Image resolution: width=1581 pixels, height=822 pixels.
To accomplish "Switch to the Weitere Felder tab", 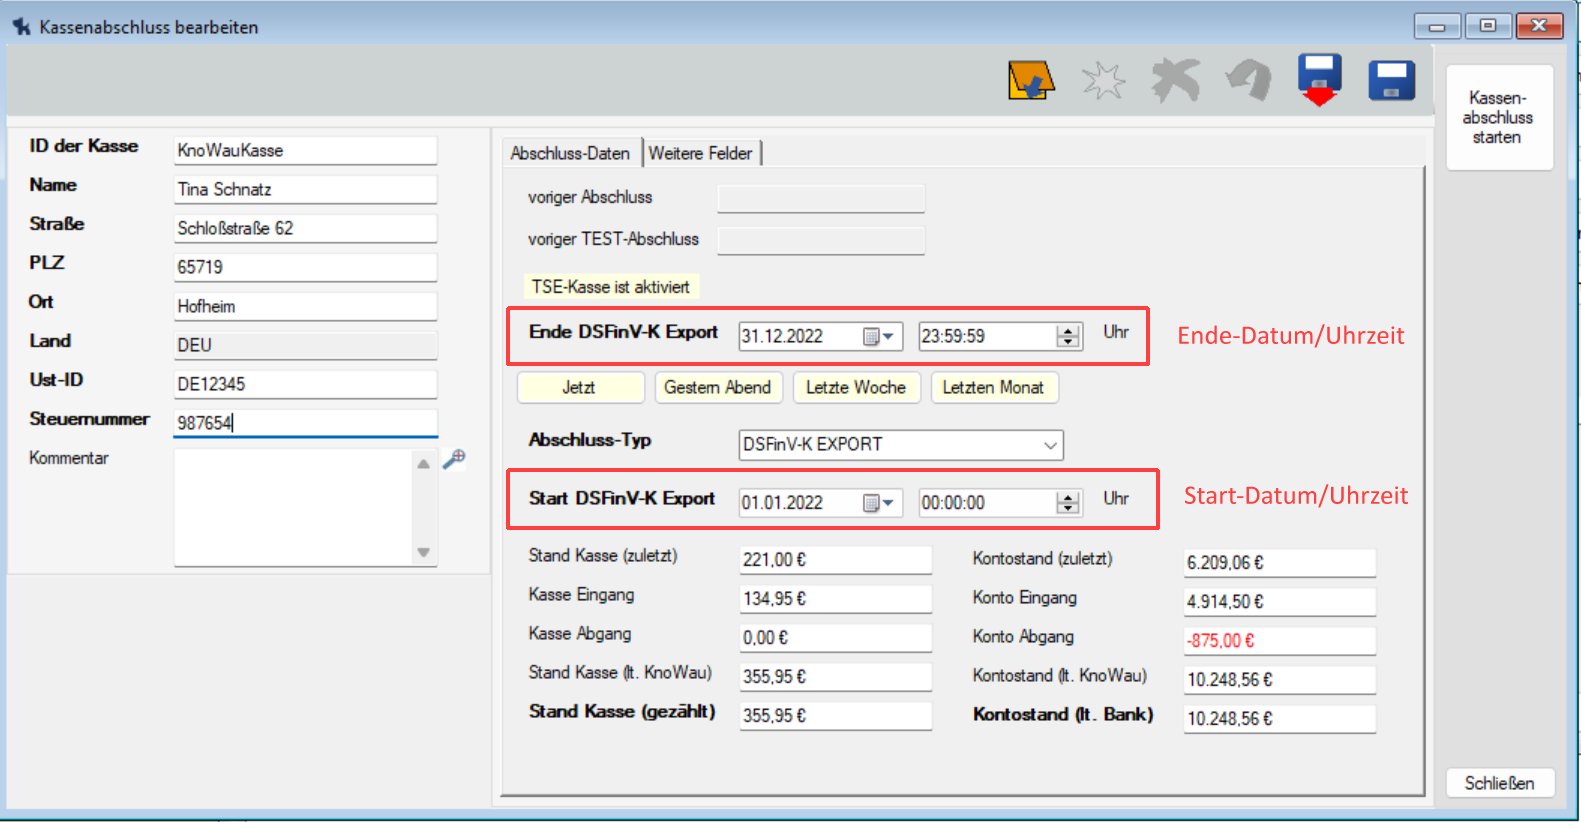I will tap(700, 153).
